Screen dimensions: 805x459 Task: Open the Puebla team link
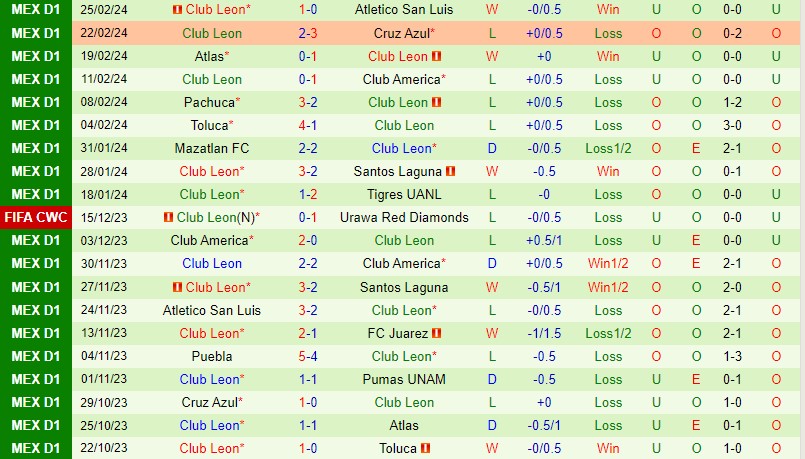pyautogui.click(x=212, y=356)
